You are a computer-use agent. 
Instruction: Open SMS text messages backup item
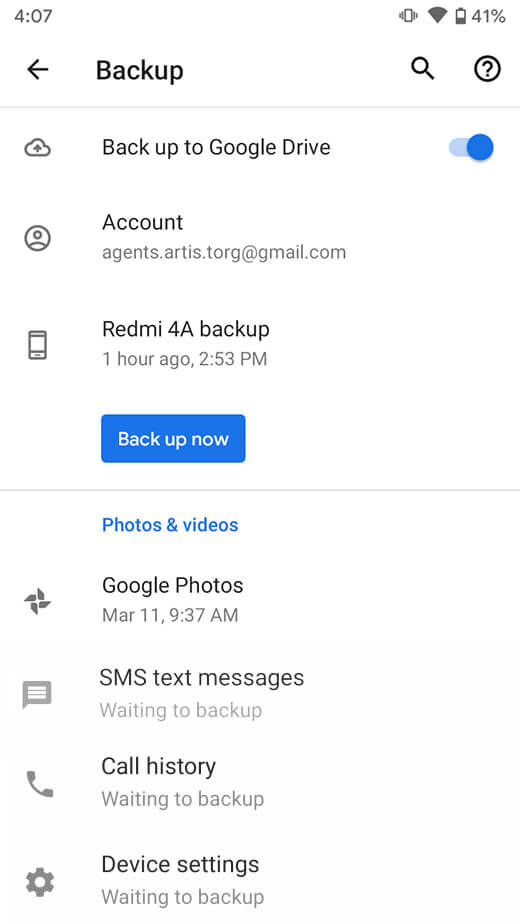coord(260,694)
